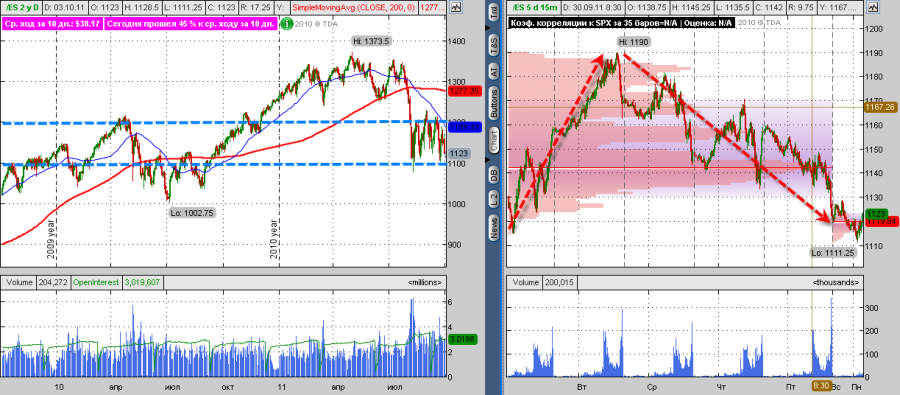The width and height of the screenshot is (900, 395).
Task: Click the <thousands> unit label
Action: point(836,283)
